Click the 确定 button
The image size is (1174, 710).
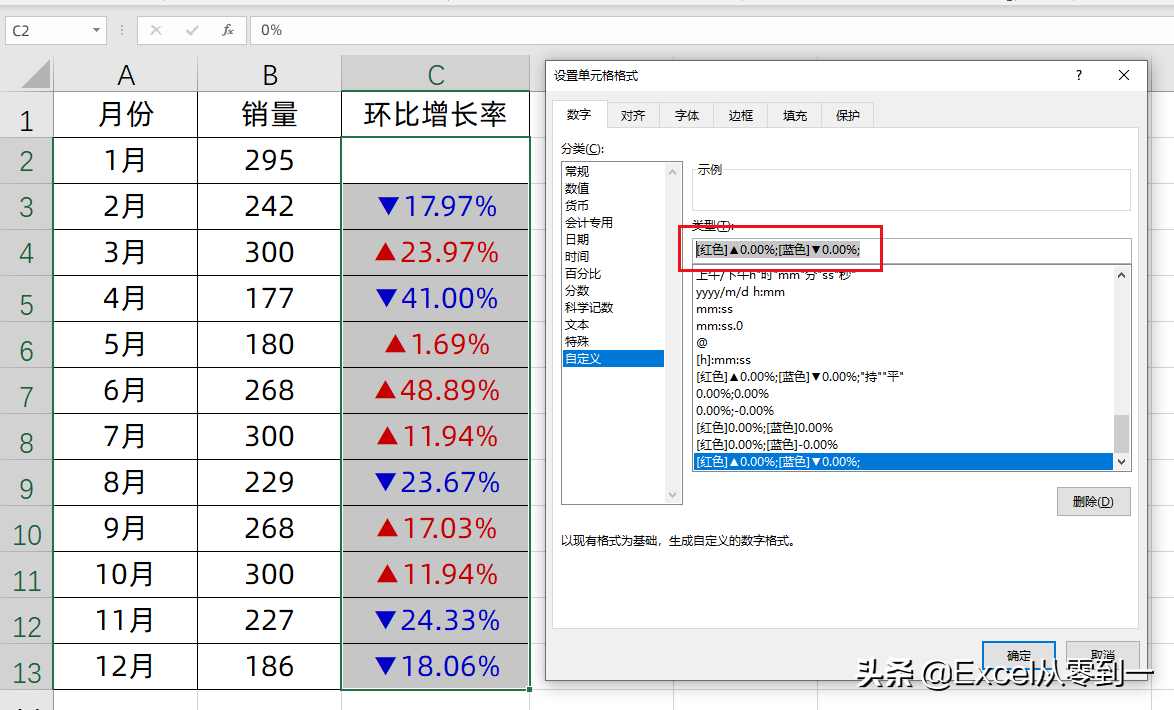pyautogui.click(x=1019, y=655)
